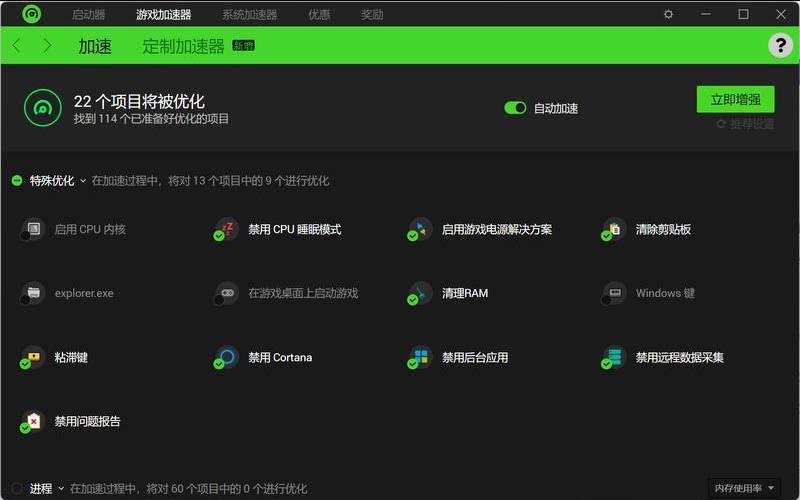
Task: Click the 22 个项目将被优化 heading
Action: tap(139, 102)
